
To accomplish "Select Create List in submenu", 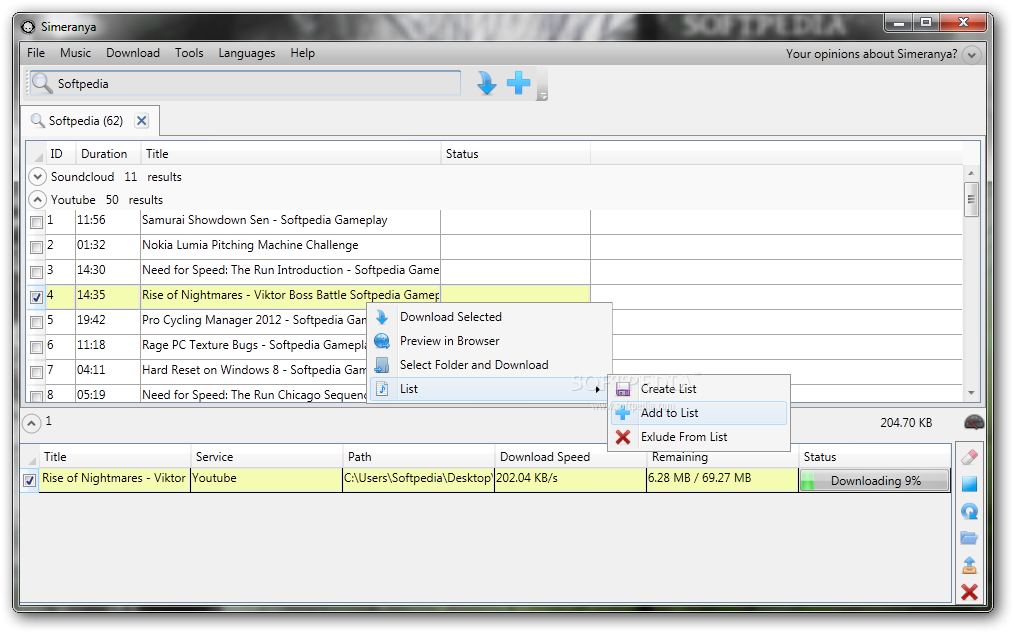I will tap(699, 389).
